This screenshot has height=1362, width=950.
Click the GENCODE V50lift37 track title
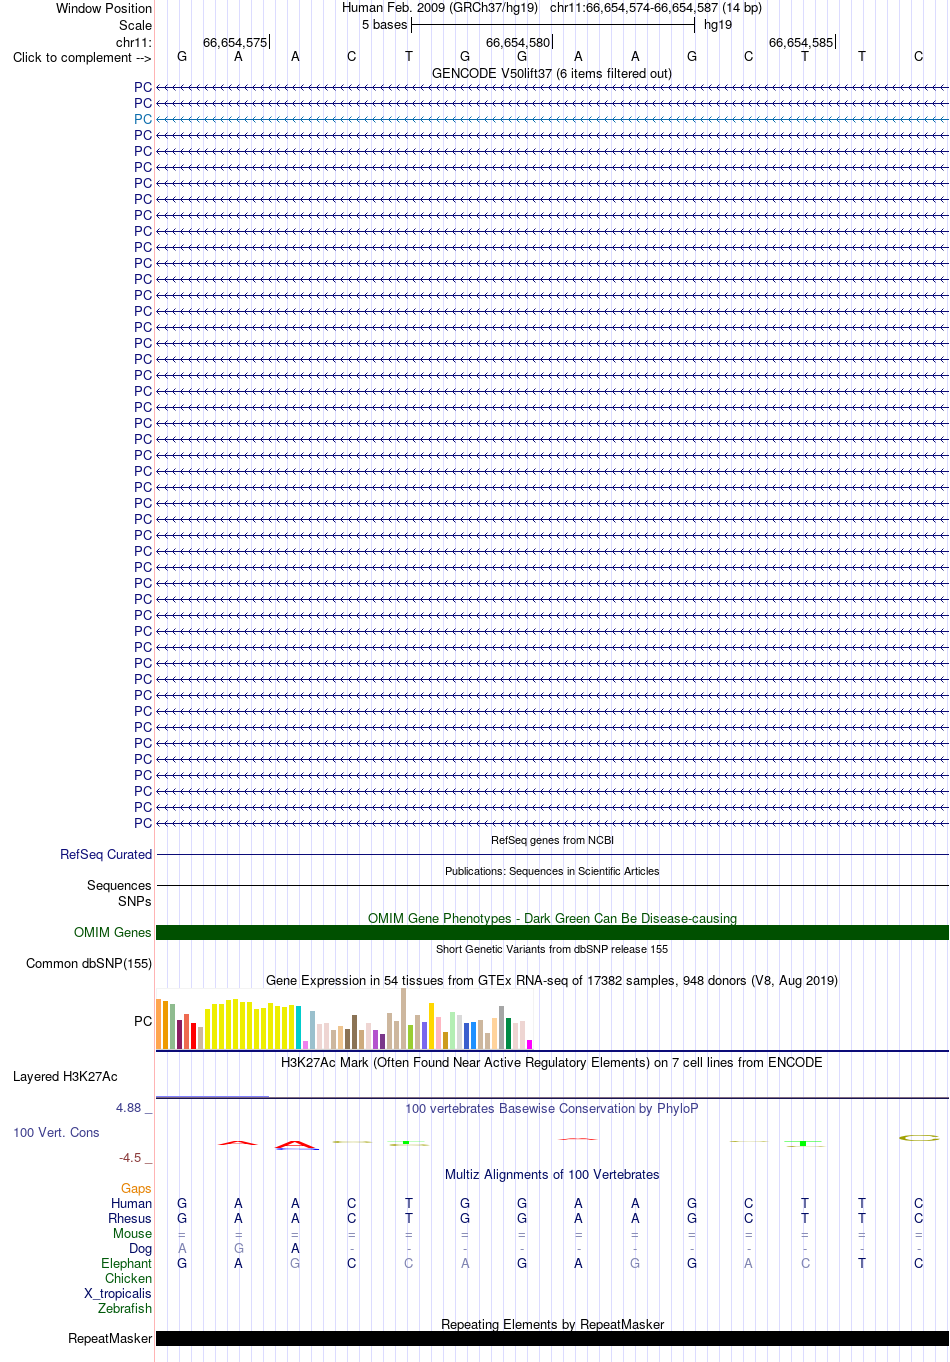[552, 73]
